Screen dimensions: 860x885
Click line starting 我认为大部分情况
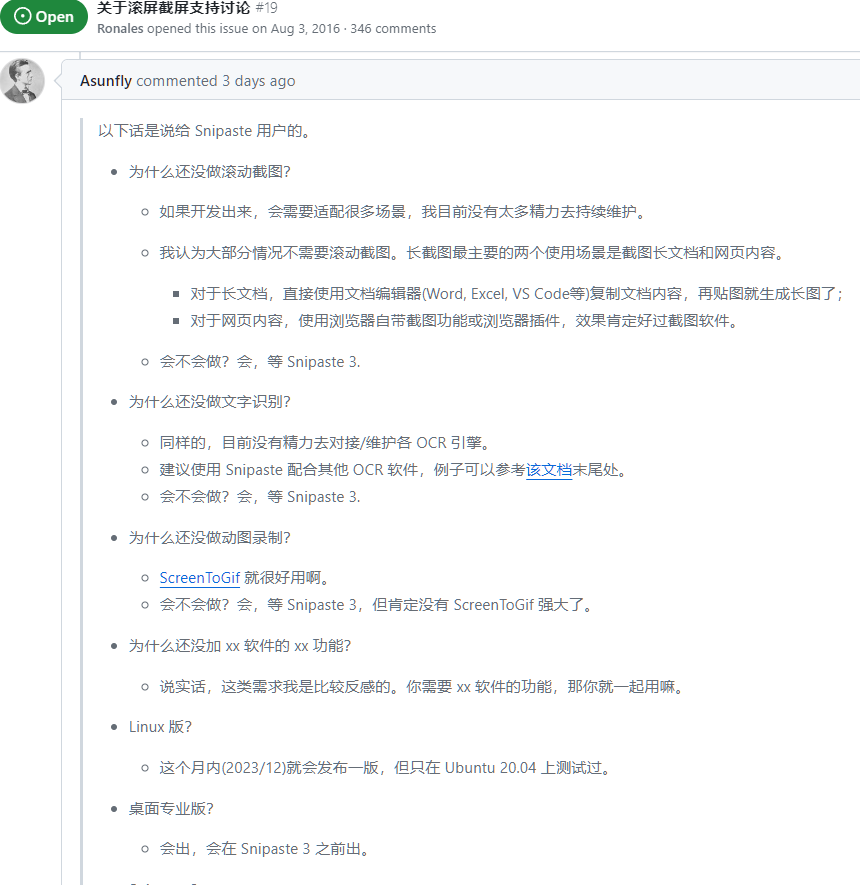(x=472, y=253)
